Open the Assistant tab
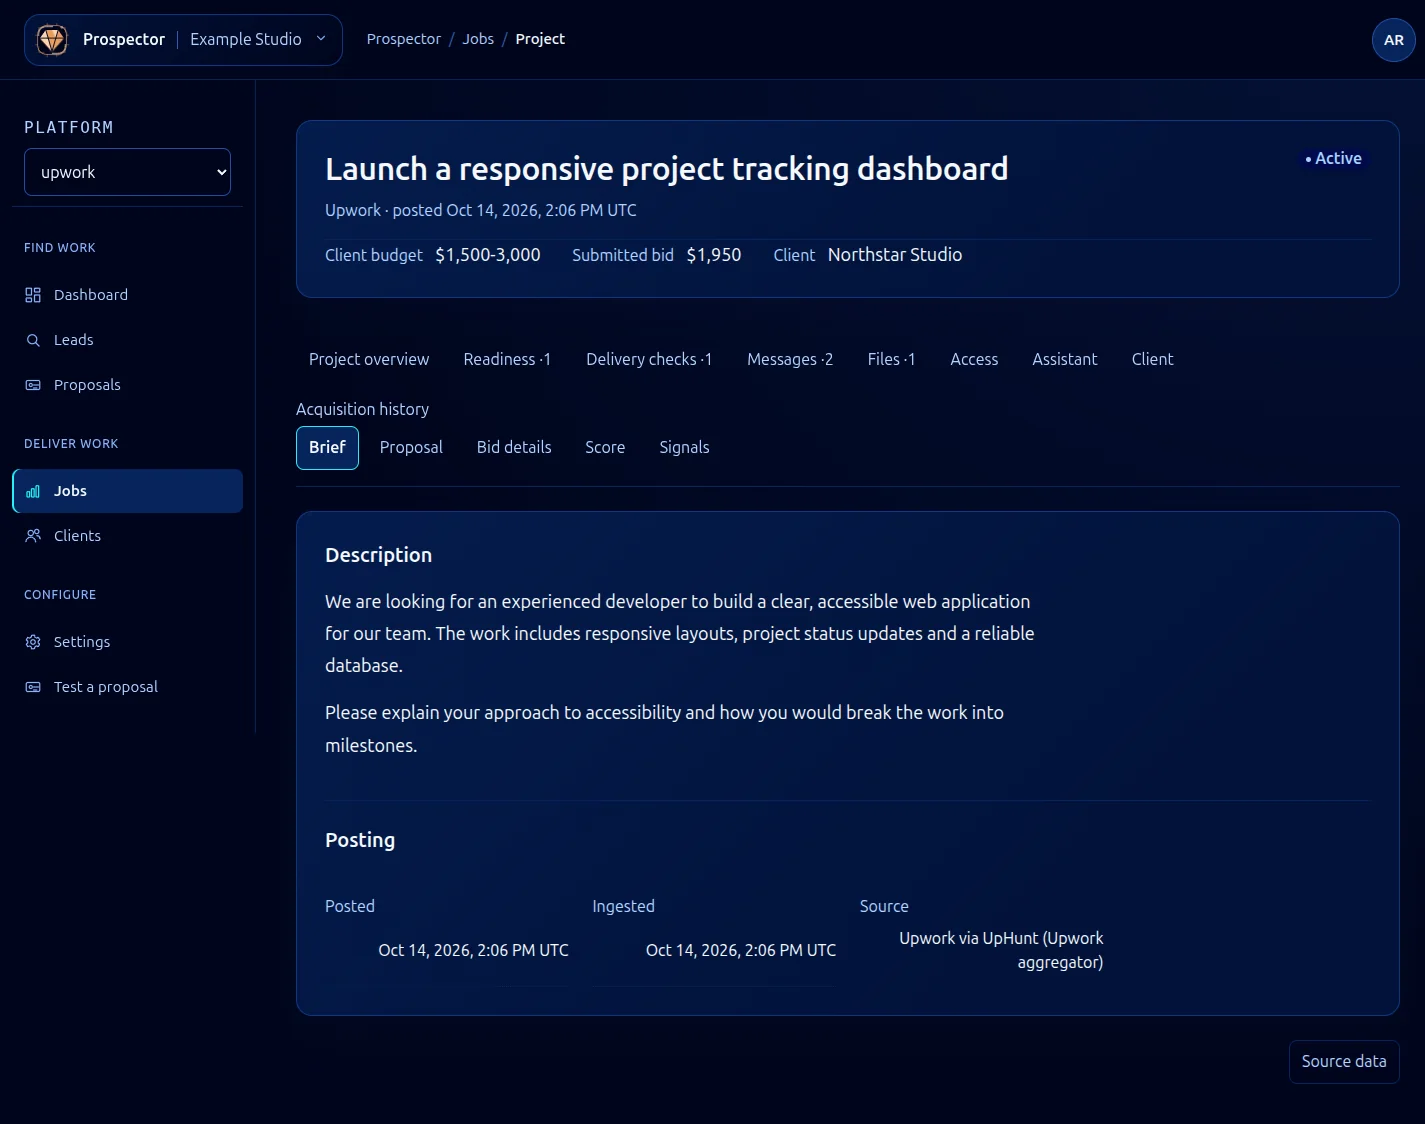The image size is (1425, 1124). click(x=1065, y=359)
